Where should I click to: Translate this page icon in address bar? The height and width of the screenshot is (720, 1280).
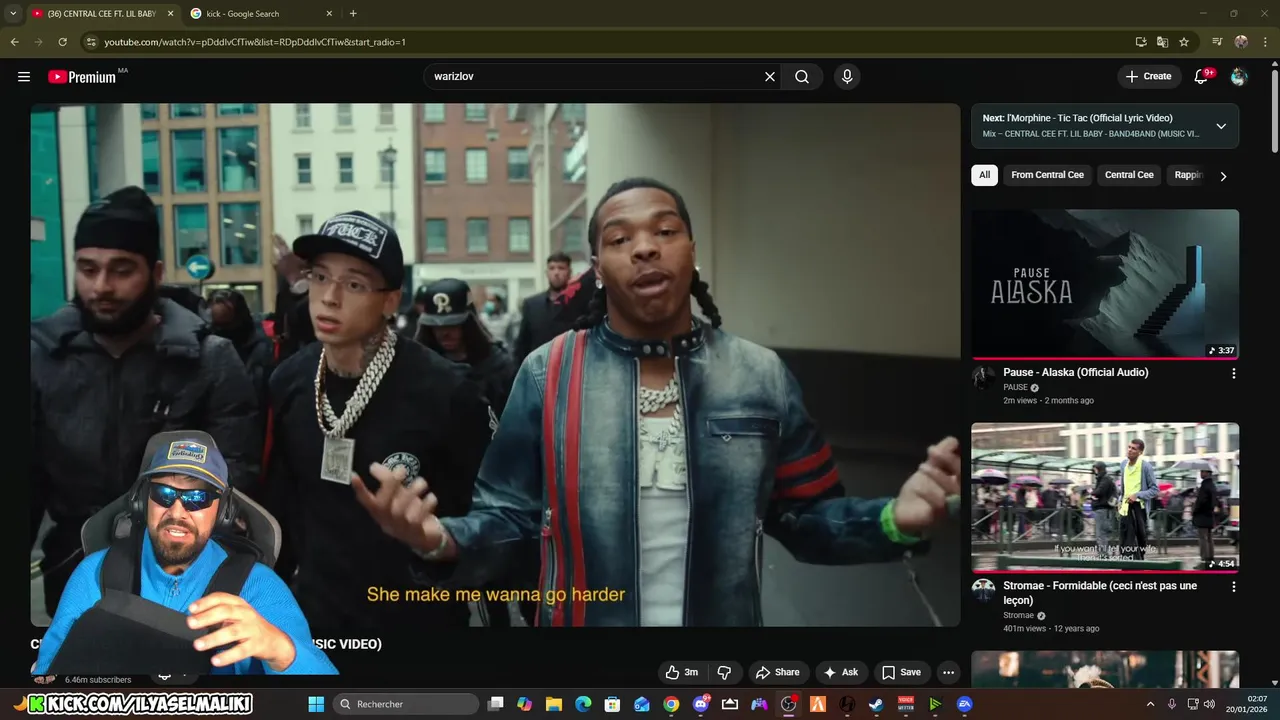(x=1162, y=42)
